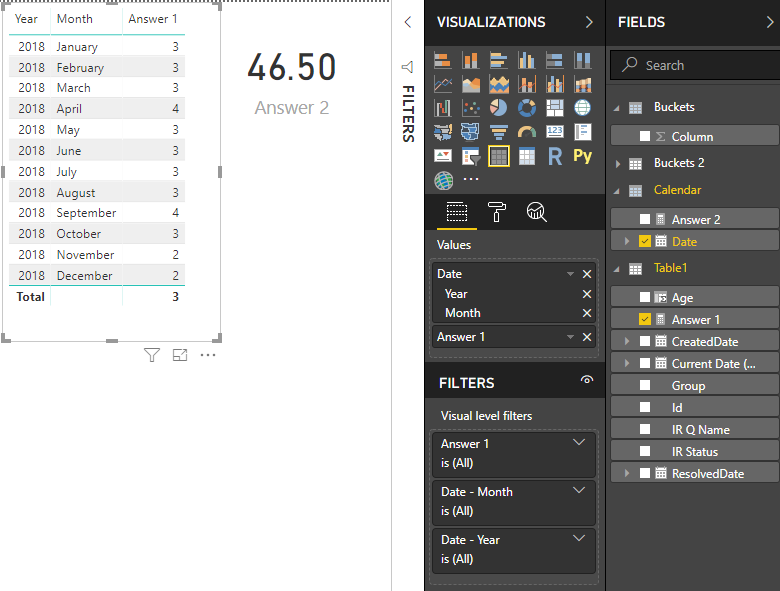Check the Age field checkbox
The height and width of the screenshot is (591, 780).
(645, 297)
